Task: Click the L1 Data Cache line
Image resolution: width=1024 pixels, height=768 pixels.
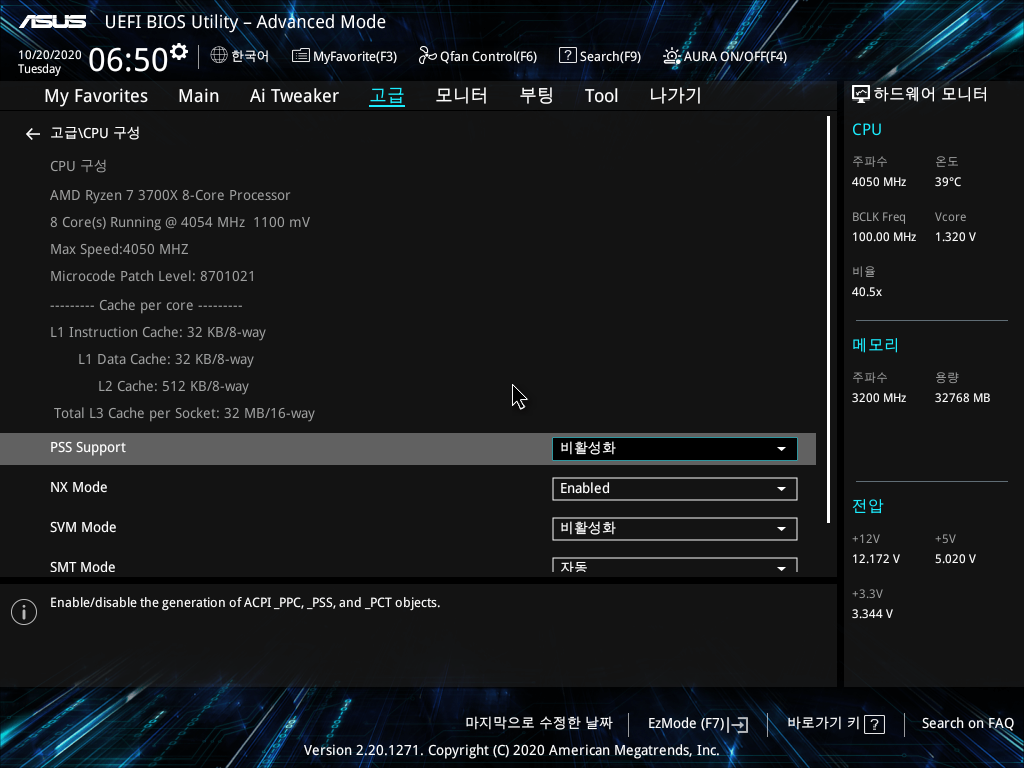Action: (166, 359)
